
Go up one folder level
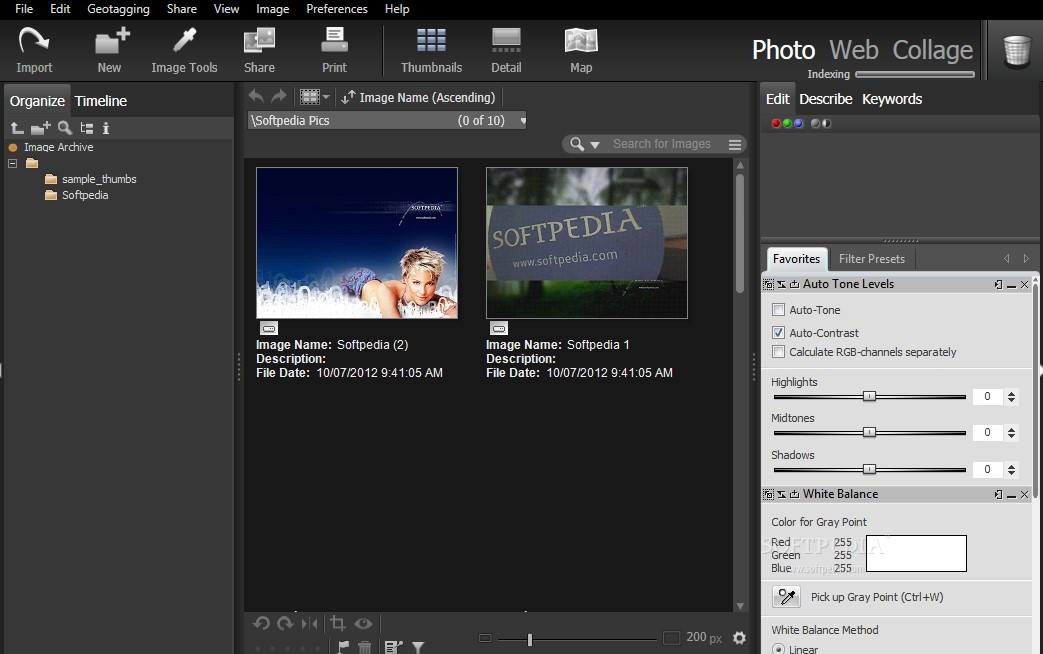(x=17, y=128)
